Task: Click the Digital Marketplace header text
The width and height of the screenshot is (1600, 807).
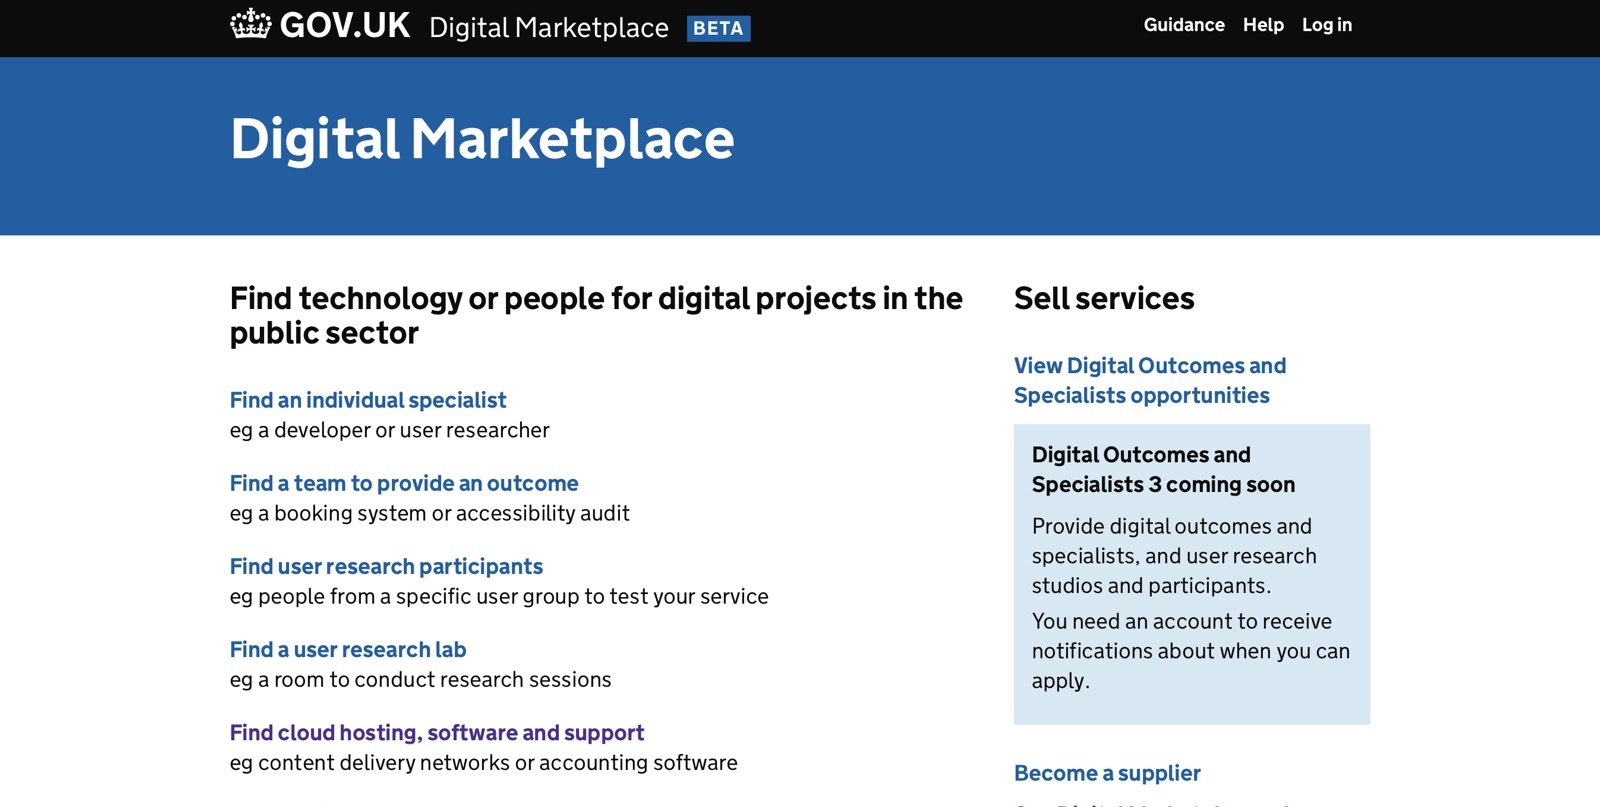Action: 548,28
